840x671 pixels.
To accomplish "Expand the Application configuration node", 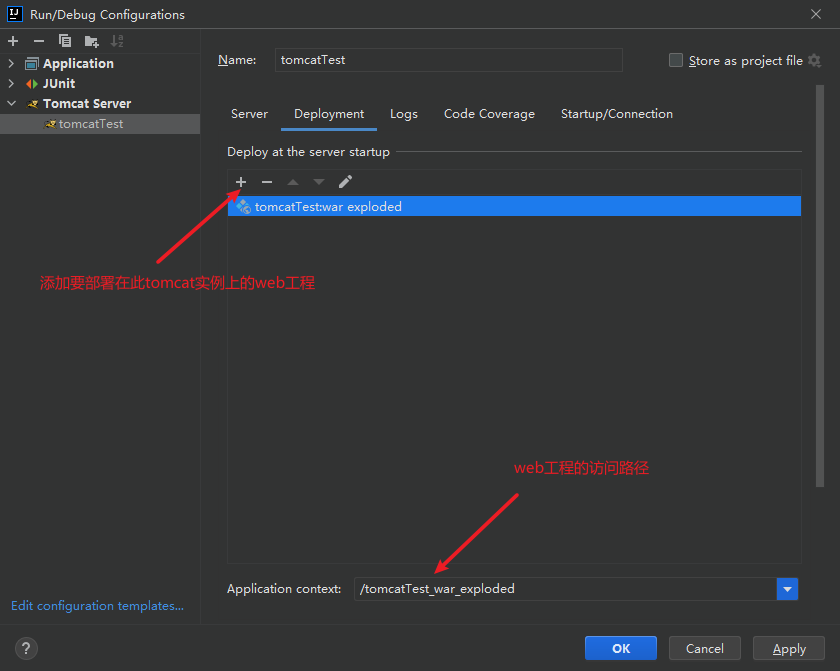I will (12, 64).
